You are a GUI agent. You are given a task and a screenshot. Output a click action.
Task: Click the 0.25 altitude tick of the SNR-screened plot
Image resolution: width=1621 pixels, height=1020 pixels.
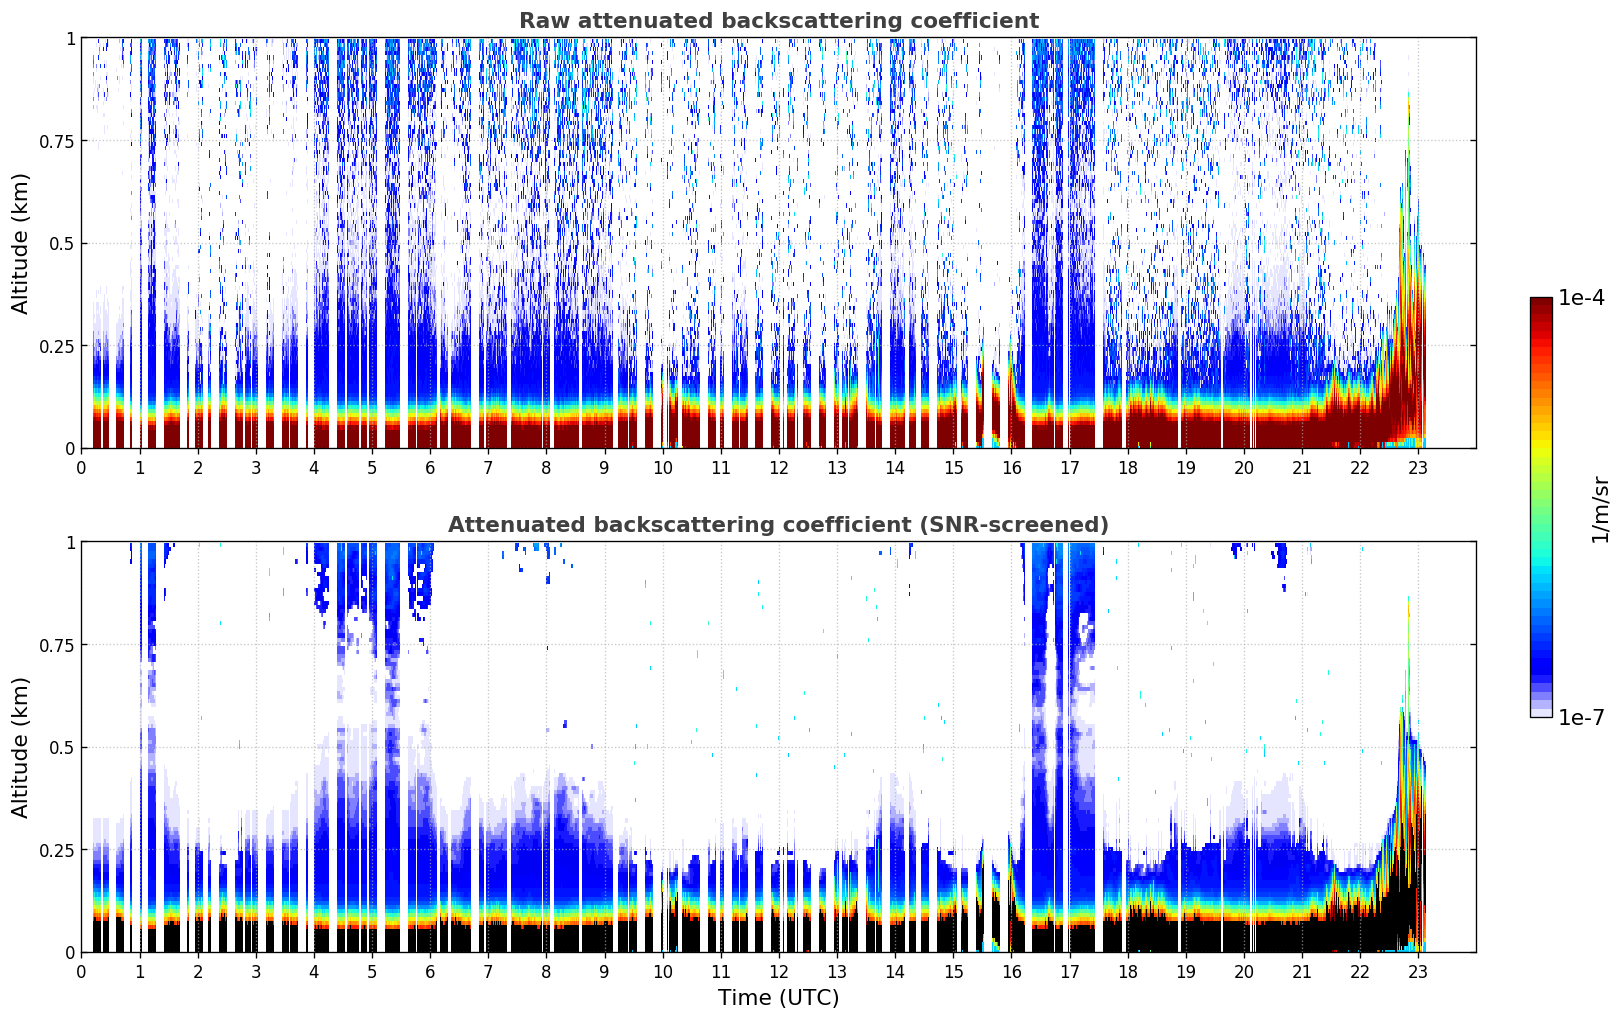(x=58, y=850)
